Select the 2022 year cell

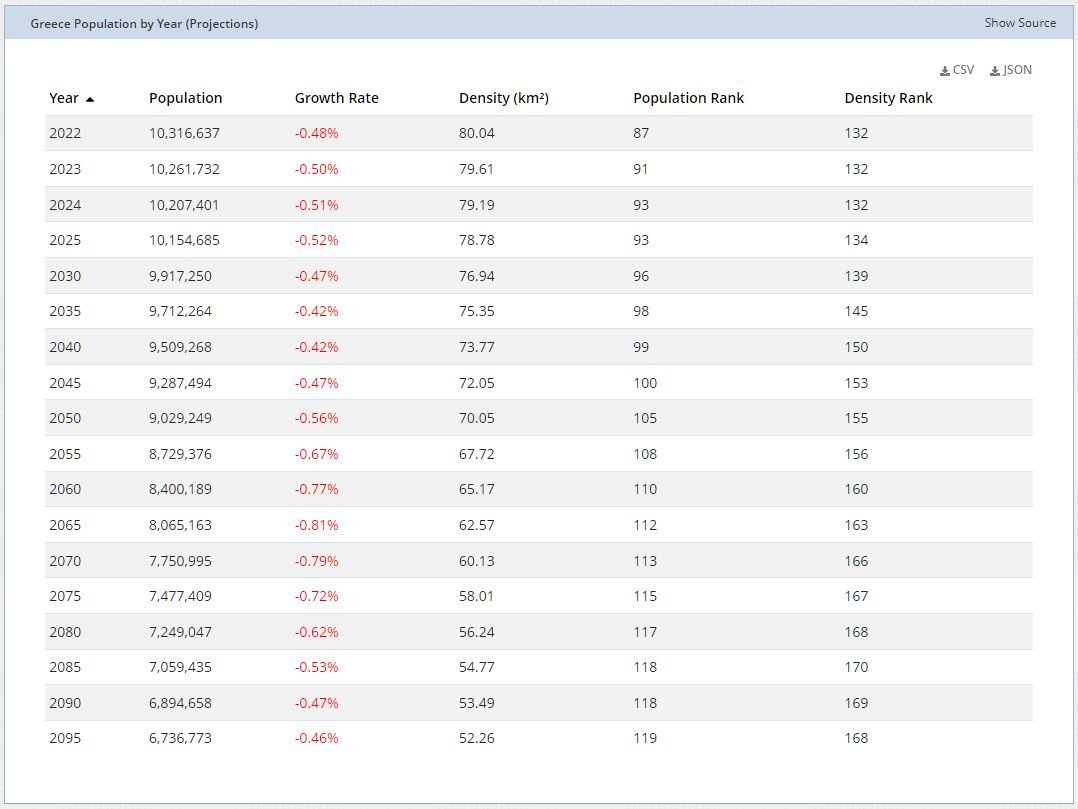pyautogui.click(x=65, y=133)
